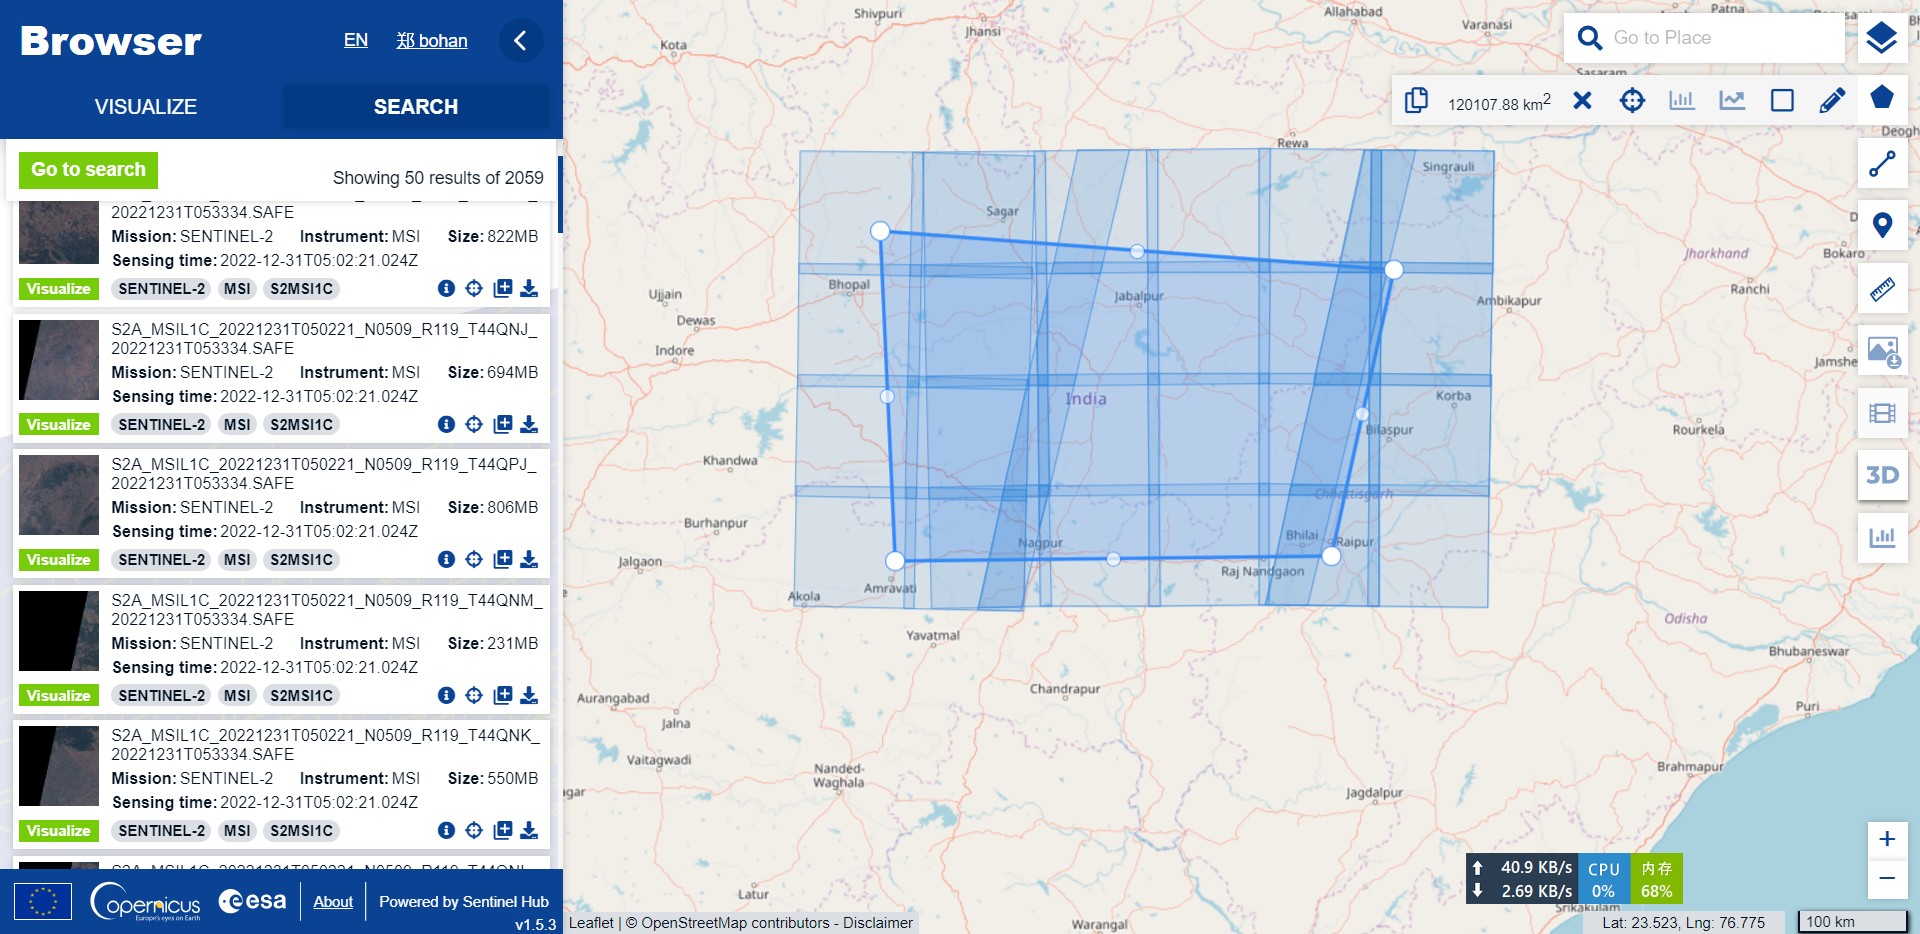Add the T44QNK product to the workspace
1920x934 pixels.
tap(502, 830)
